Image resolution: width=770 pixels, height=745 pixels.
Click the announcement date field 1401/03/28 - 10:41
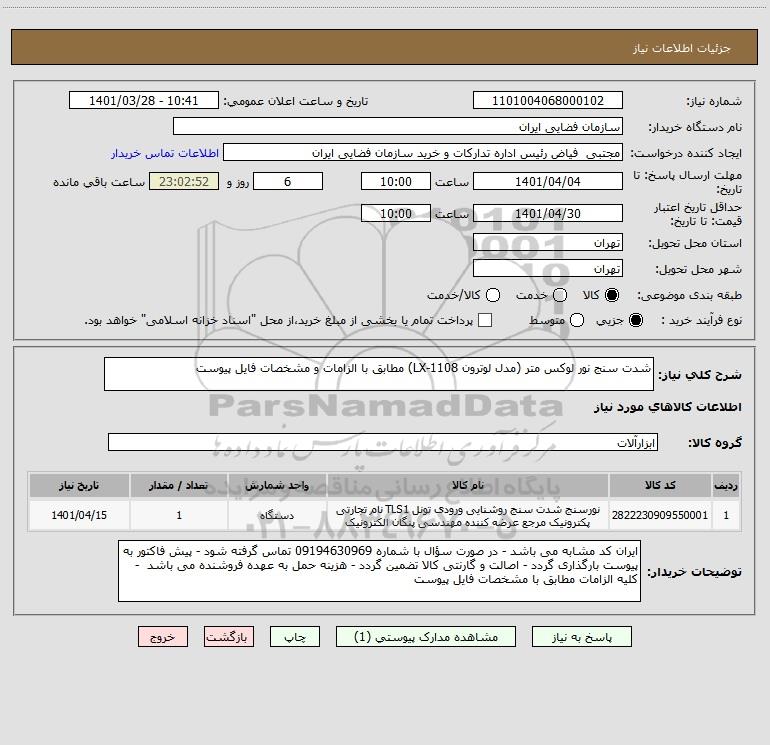pyautogui.click(x=143, y=101)
